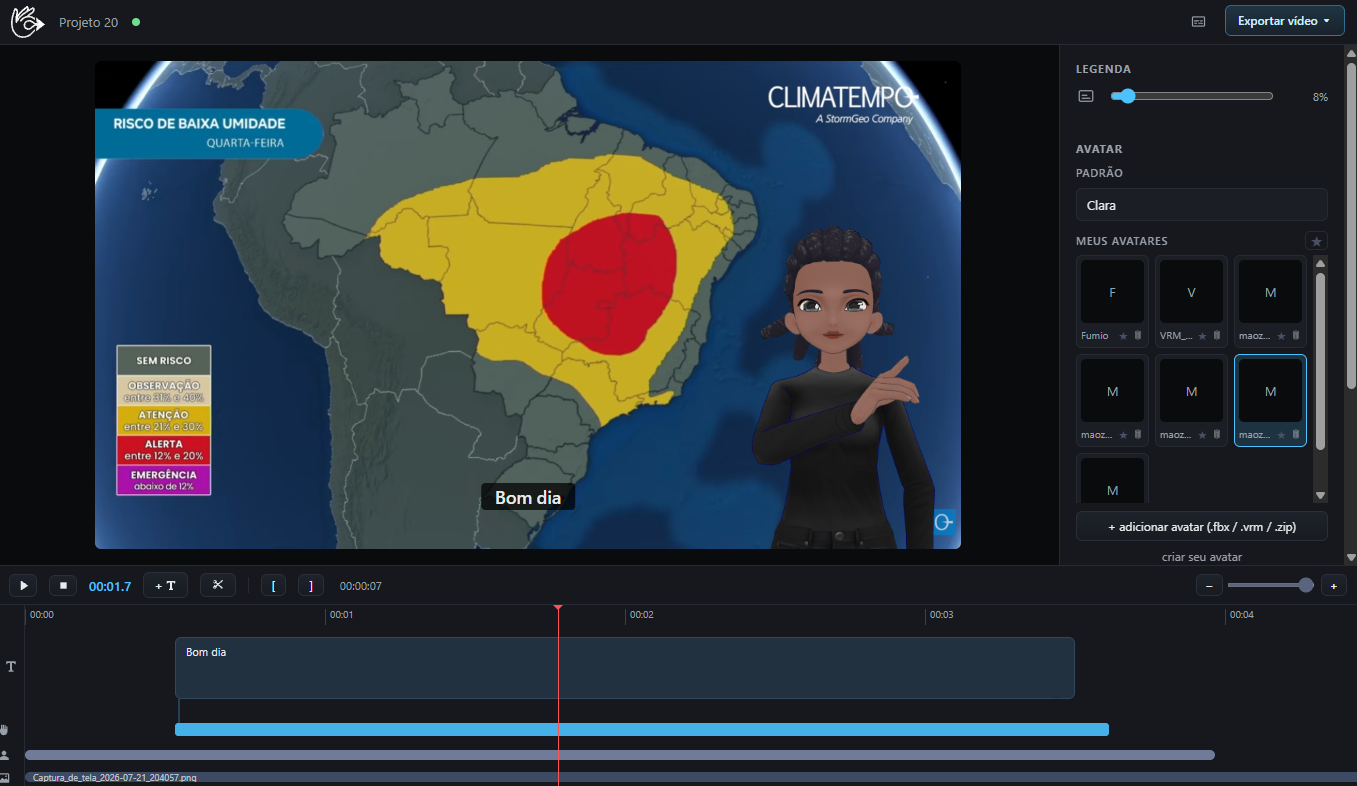This screenshot has height=786, width=1357.
Task: Click the favorites star filter beside MEUS AVATARES
Action: pos(1316,241)
